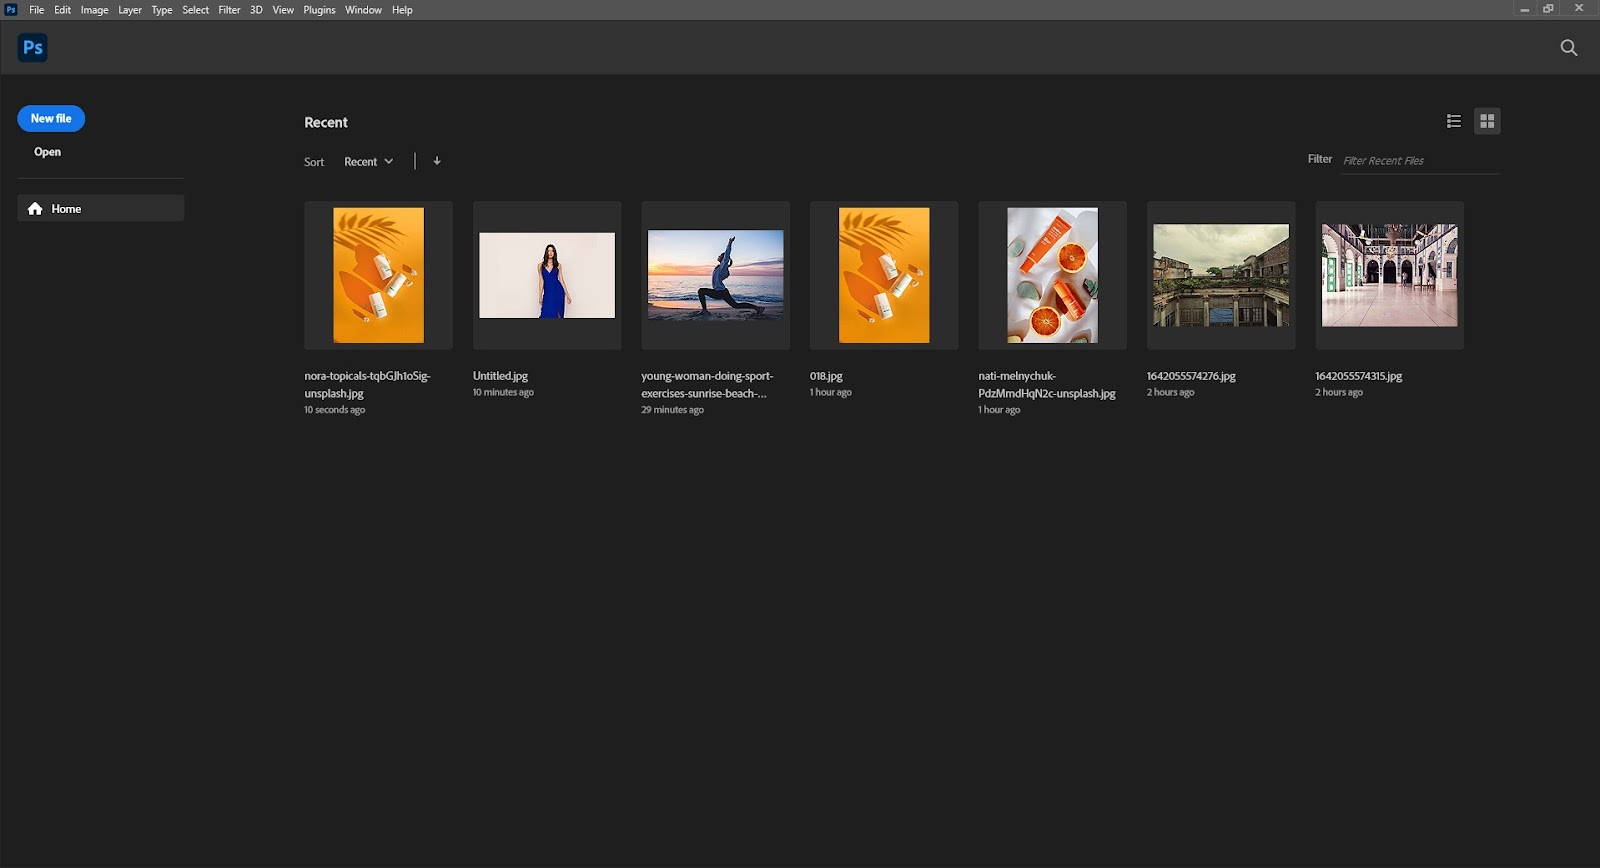Select the Home tab in sidebar
1600x868 pixels.
(x=101, y=208)
